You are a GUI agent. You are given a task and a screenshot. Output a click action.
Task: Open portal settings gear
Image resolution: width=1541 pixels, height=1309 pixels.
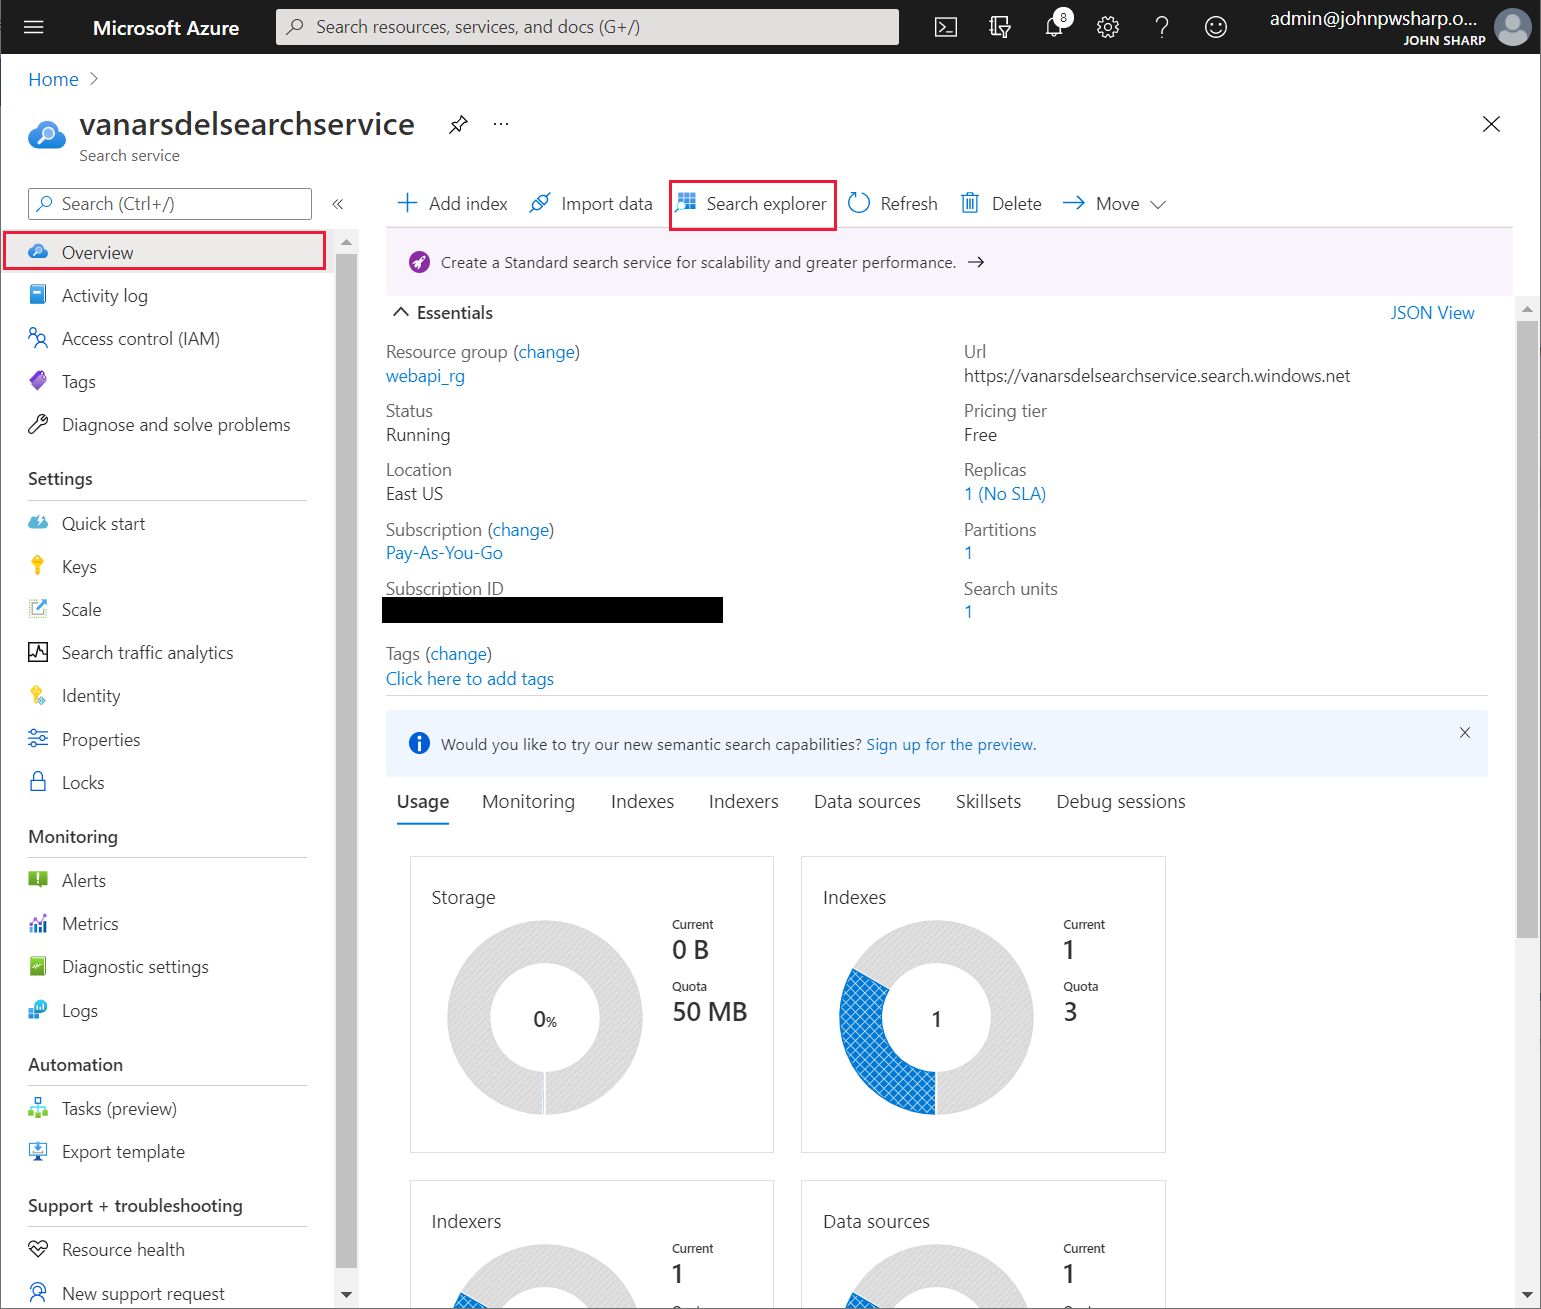point(1108,27)
